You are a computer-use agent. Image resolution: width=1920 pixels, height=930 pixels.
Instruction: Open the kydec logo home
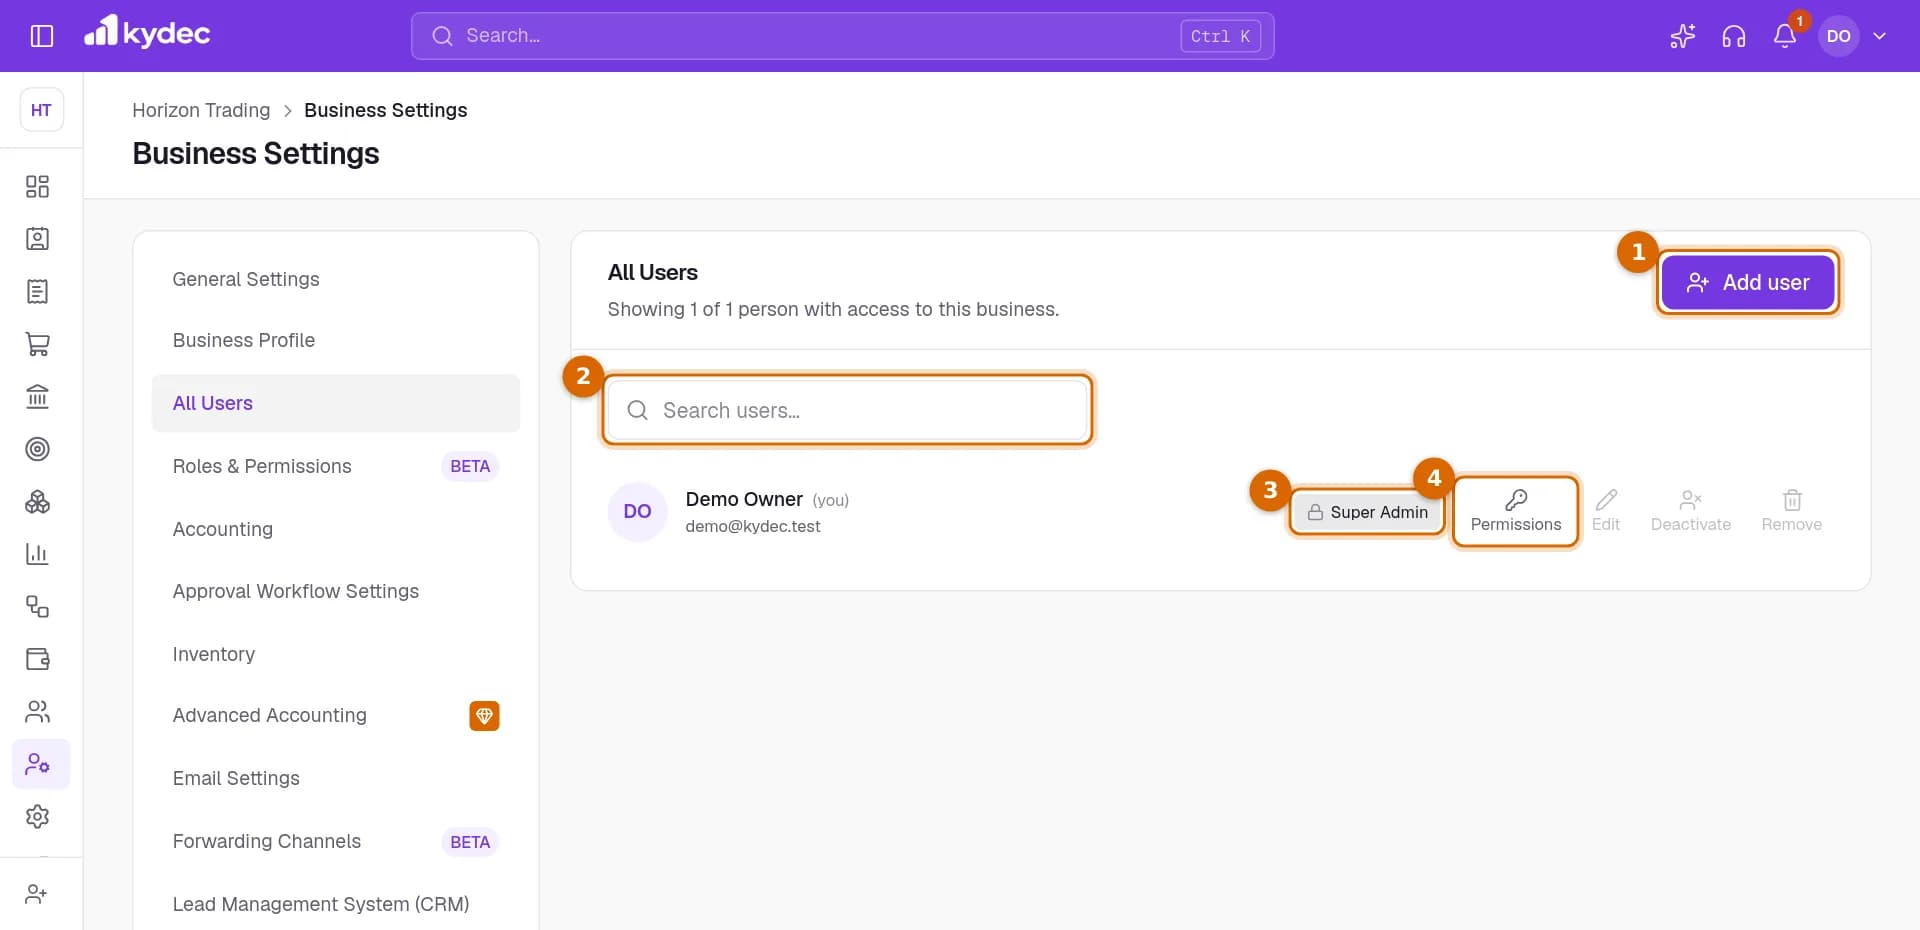click(147, 33)
